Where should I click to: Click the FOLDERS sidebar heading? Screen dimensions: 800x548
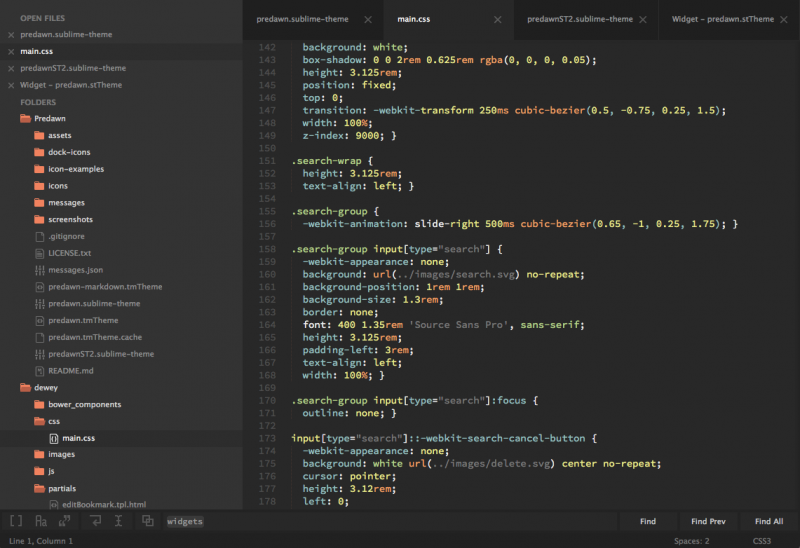click(38, 102)
